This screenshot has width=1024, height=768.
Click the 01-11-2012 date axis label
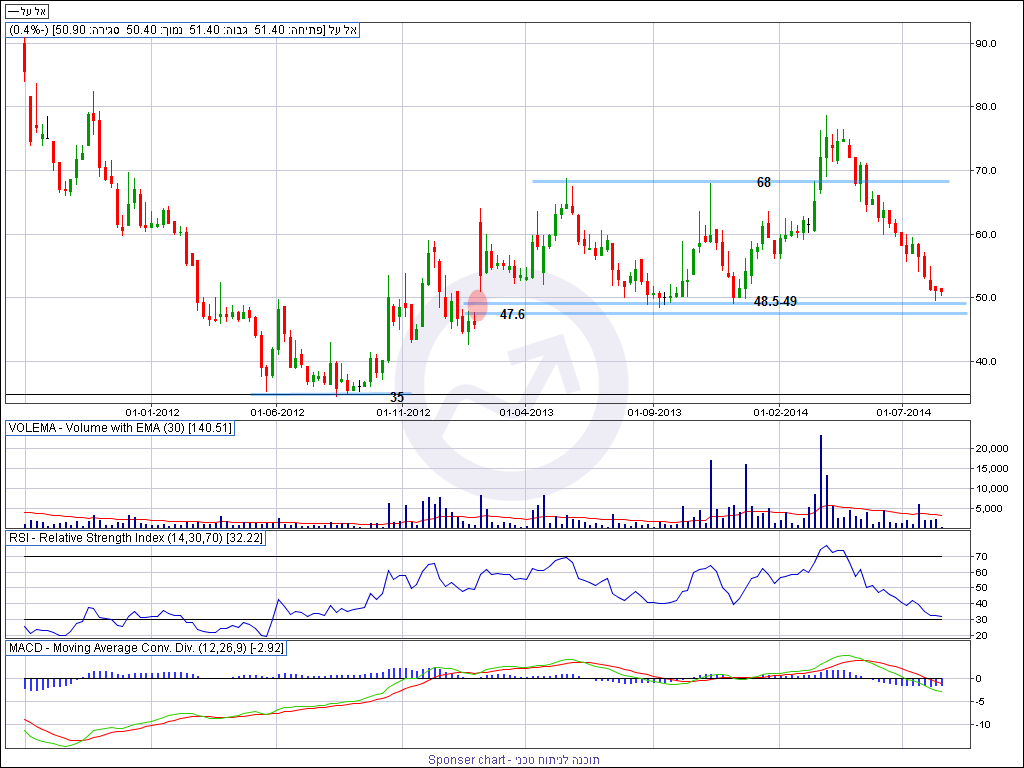click(x=403, y=411)
